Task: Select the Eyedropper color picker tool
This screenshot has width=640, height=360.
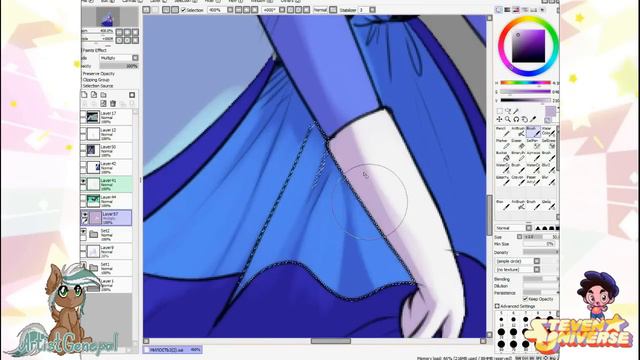Action: (x=533, y=119)
